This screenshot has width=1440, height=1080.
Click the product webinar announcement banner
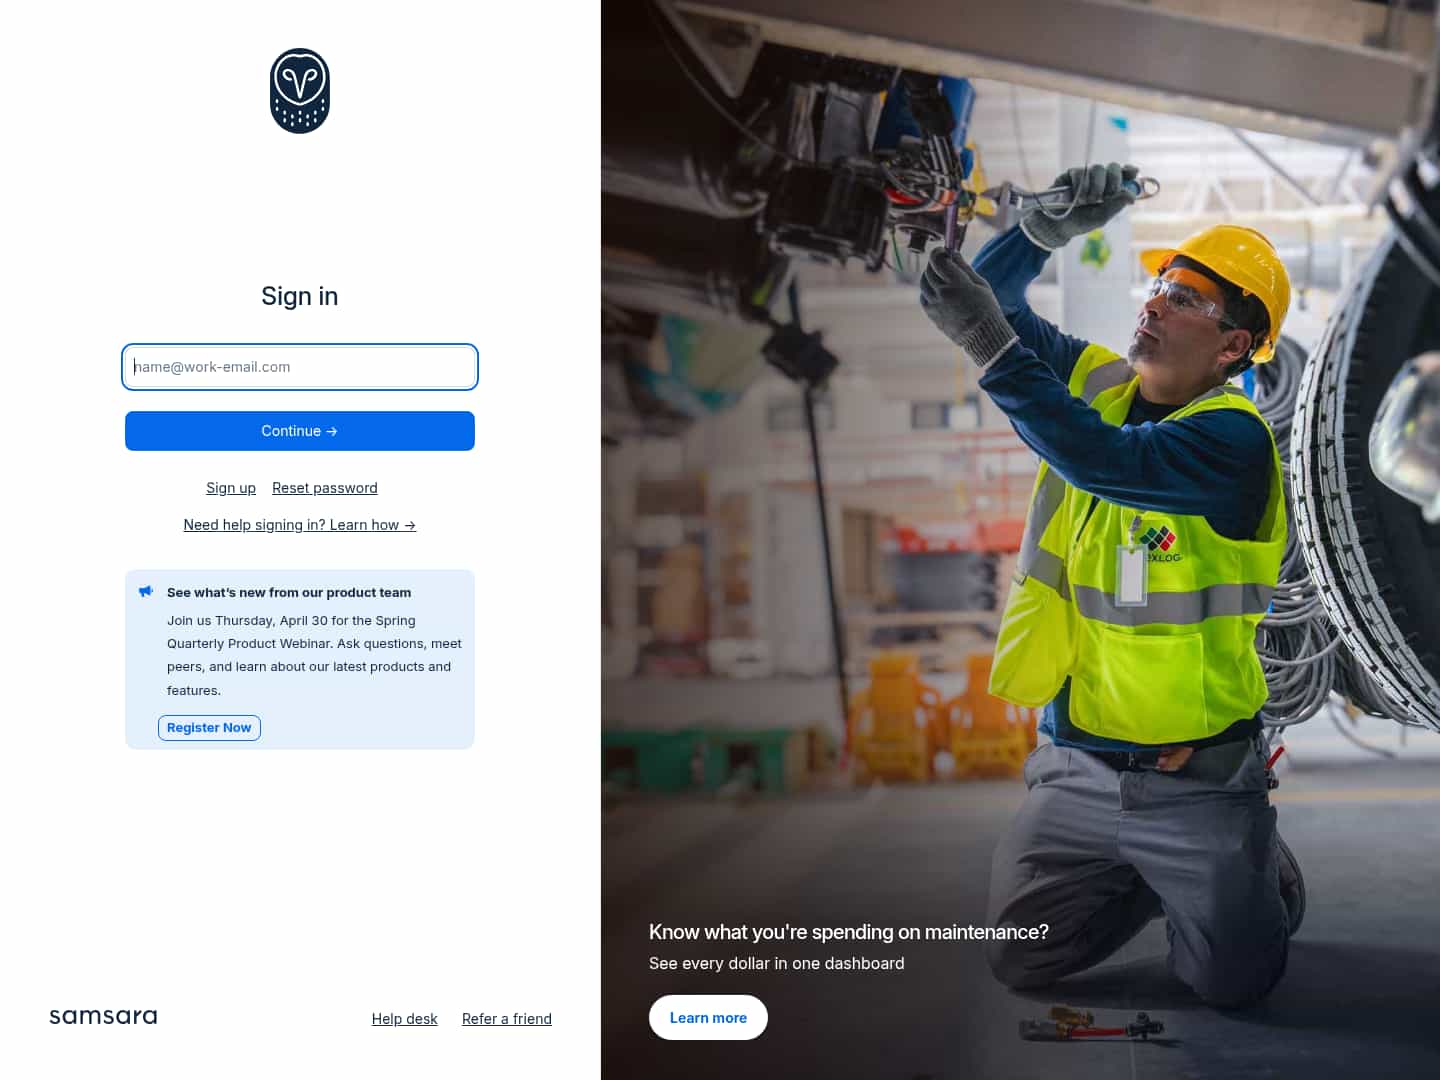click(x=299, y=659)
